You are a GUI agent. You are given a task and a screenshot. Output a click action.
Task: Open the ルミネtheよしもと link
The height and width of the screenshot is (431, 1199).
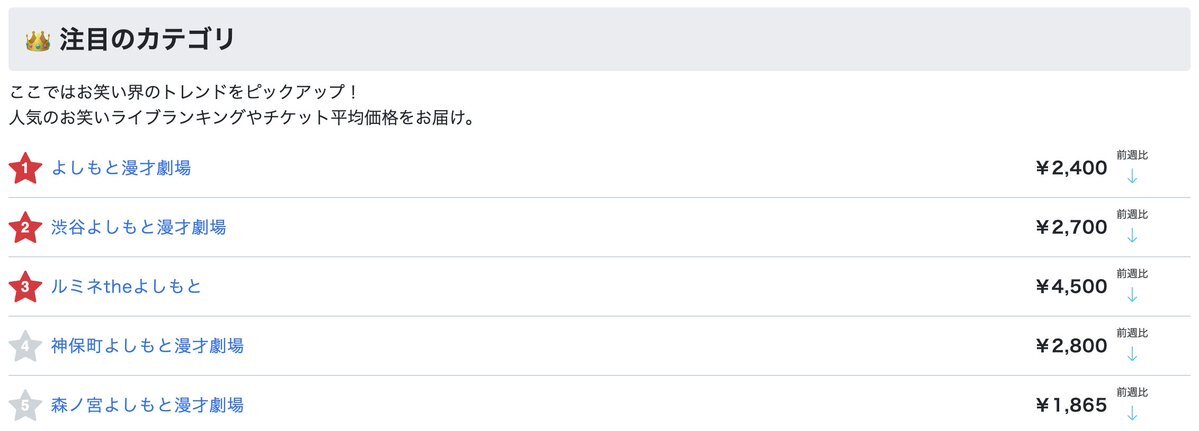126,287
